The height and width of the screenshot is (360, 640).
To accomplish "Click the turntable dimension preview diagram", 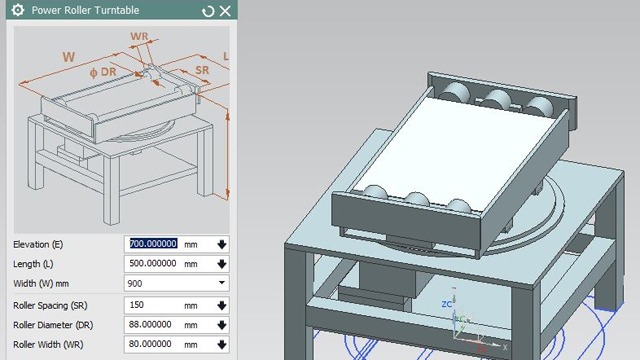I will (x=122, y=130).
